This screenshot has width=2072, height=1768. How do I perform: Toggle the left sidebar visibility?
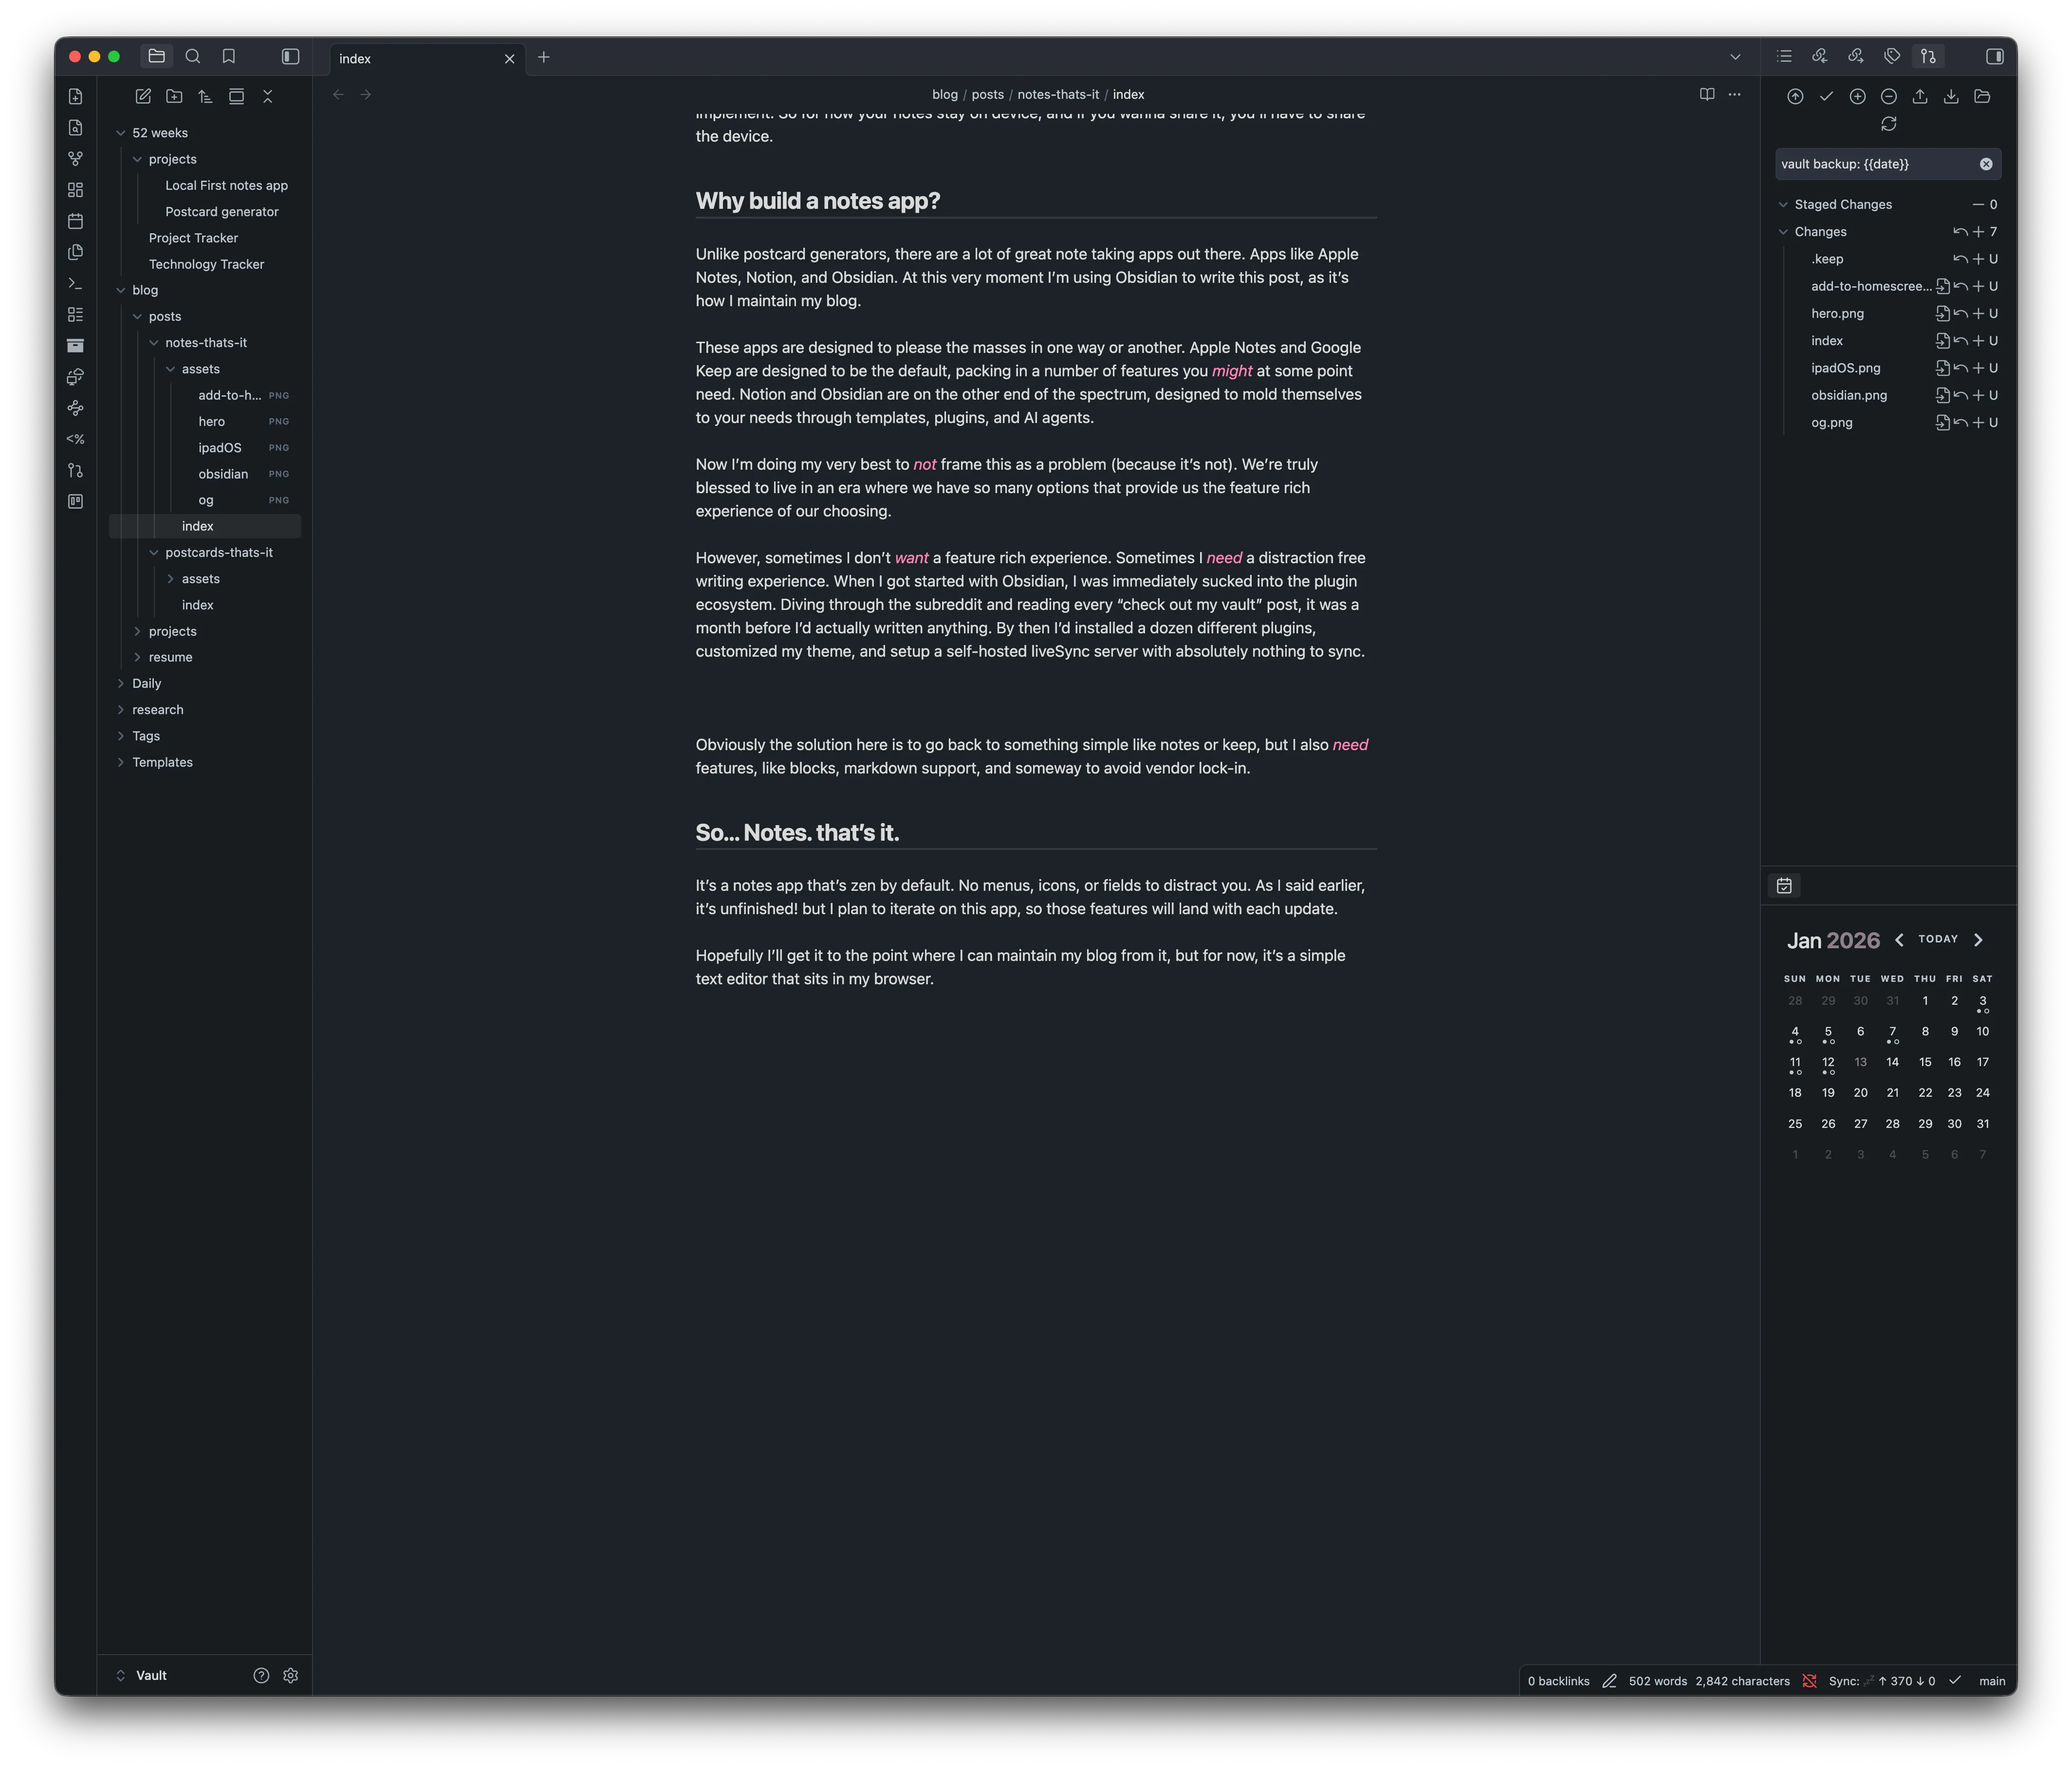[x=290, y=57]
